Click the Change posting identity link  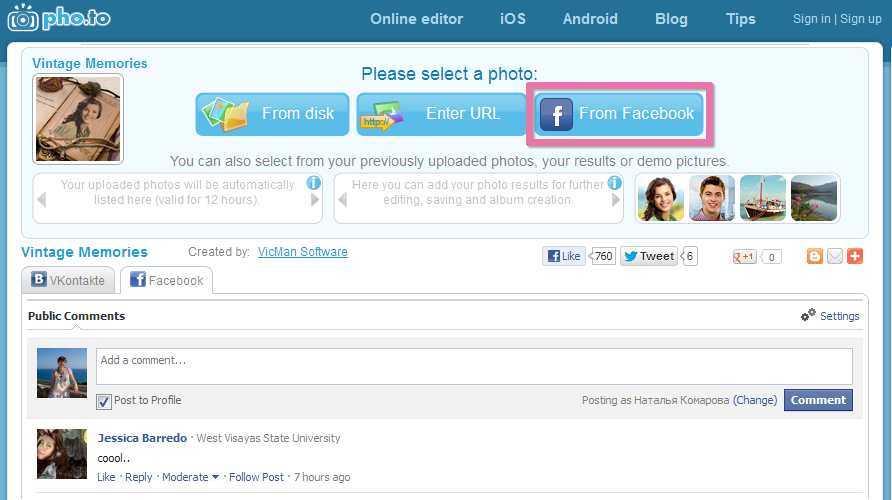coord(755,400)
